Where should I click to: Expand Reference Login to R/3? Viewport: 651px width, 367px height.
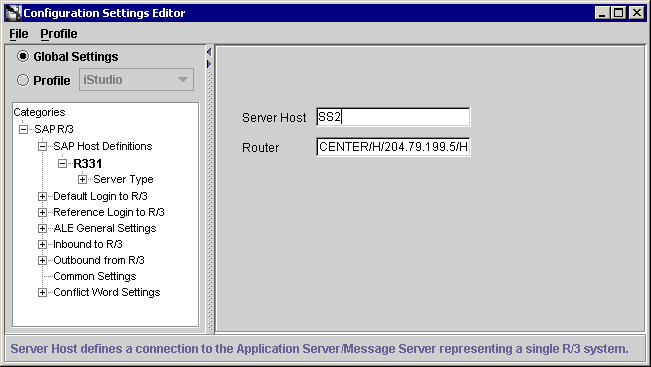pos(42,213)
